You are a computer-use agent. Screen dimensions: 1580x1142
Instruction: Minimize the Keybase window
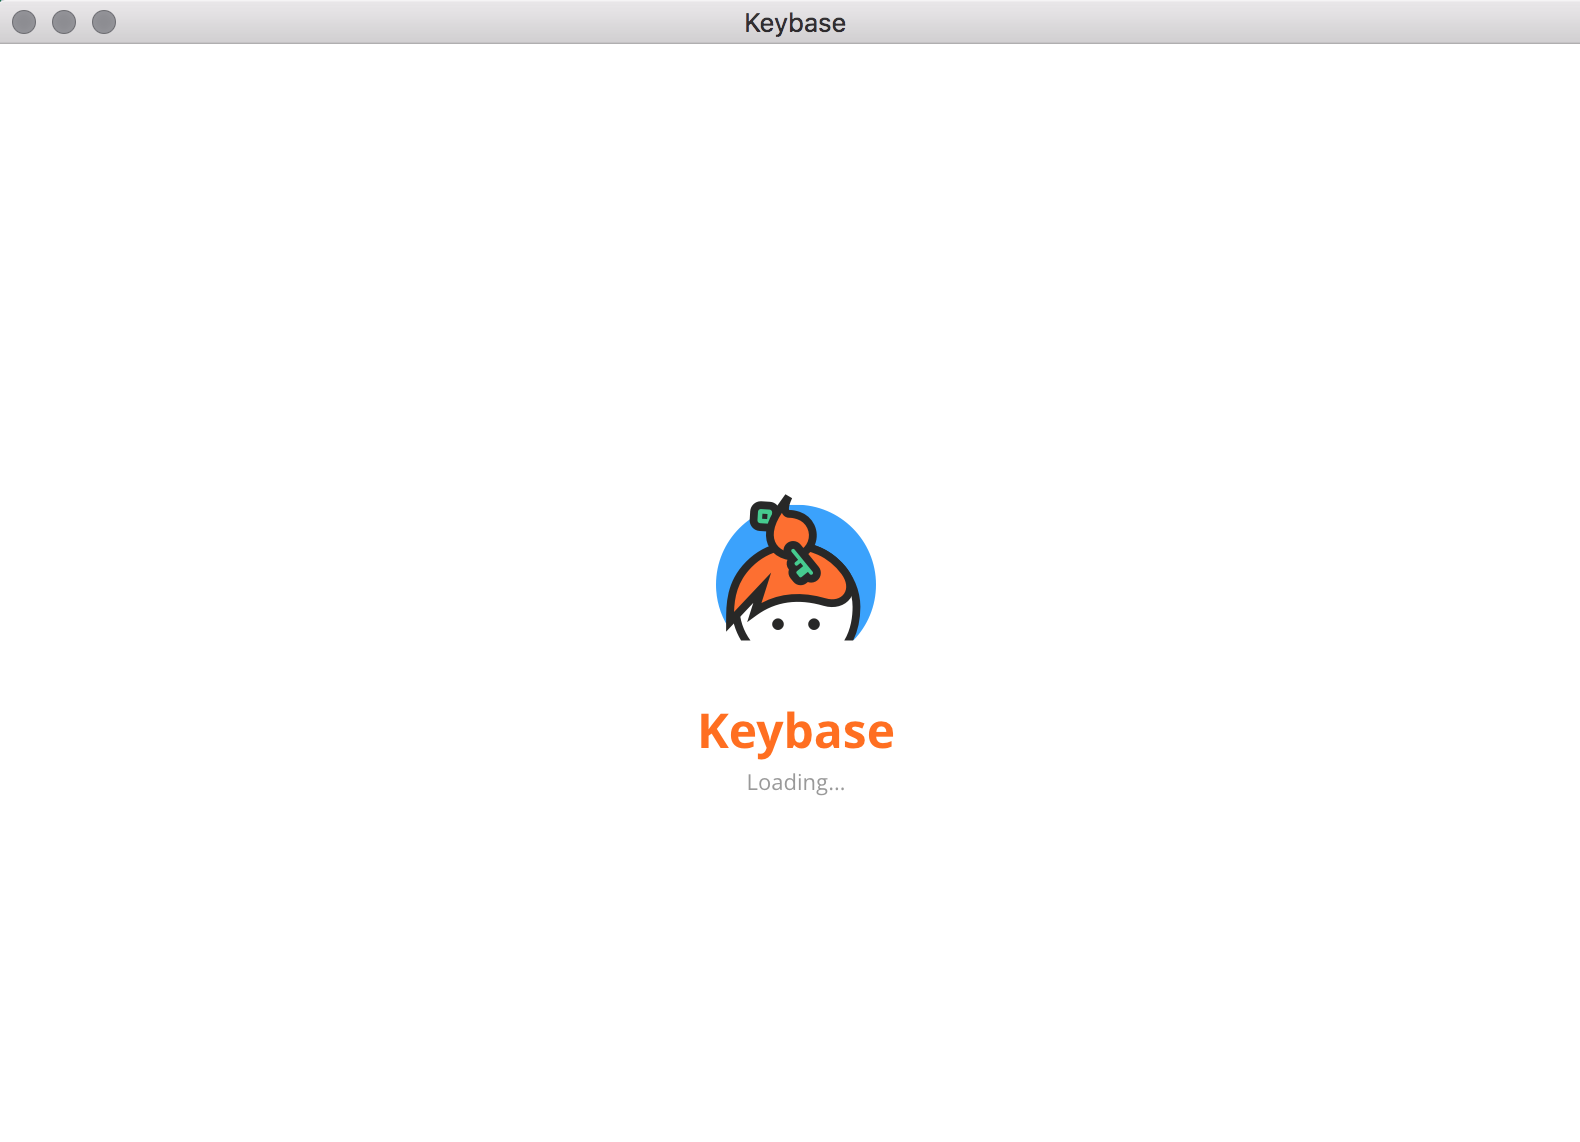pos(64,22)
